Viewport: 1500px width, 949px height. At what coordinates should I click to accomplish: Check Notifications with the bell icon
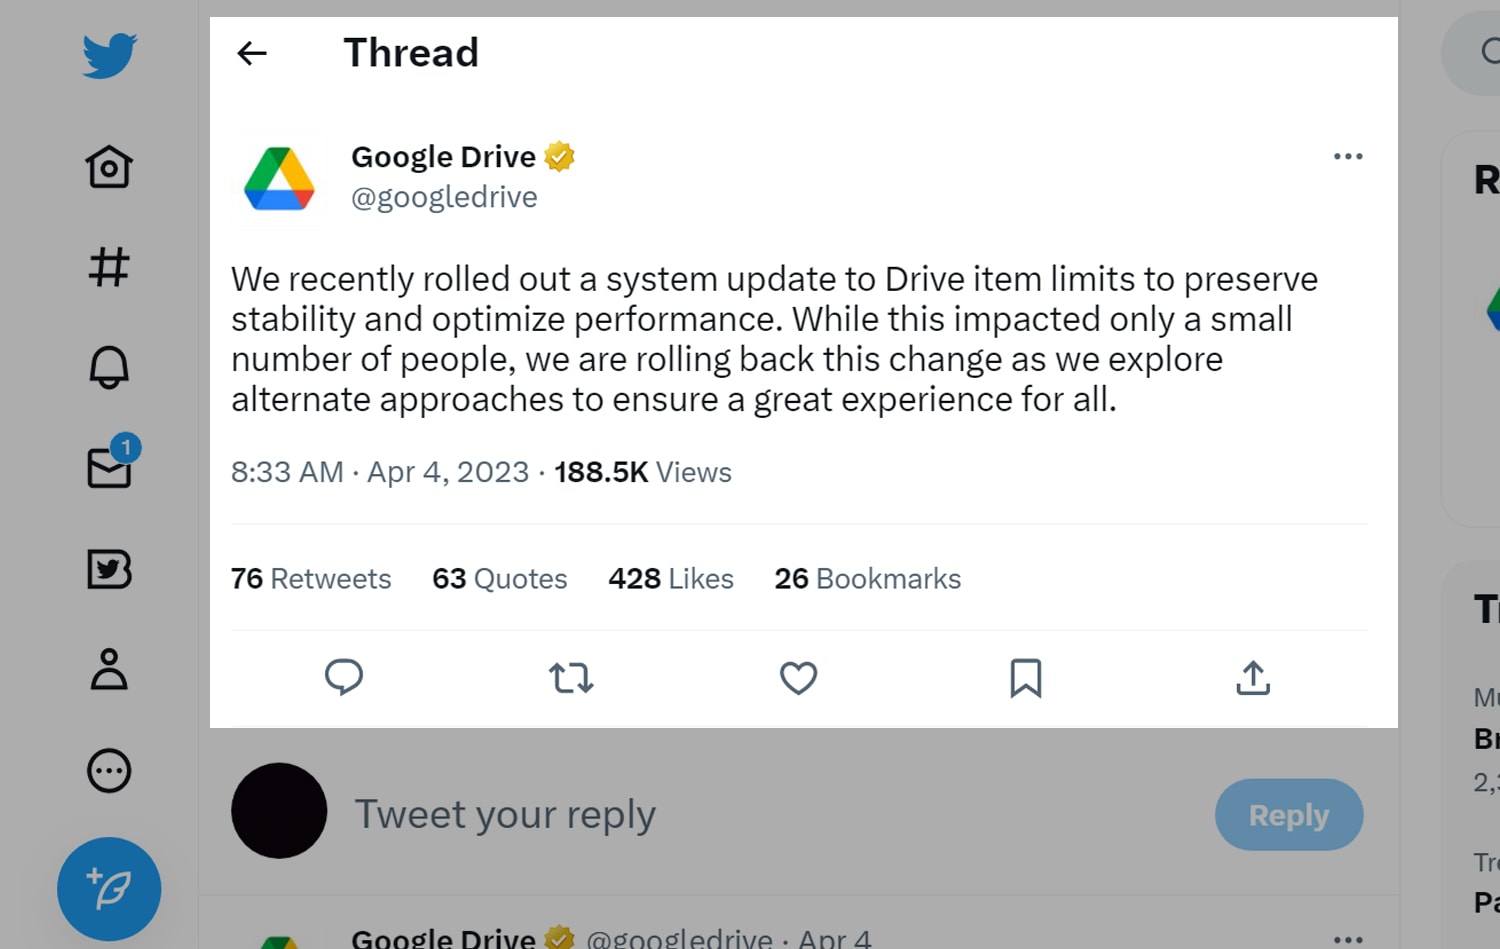pos(109,368)
